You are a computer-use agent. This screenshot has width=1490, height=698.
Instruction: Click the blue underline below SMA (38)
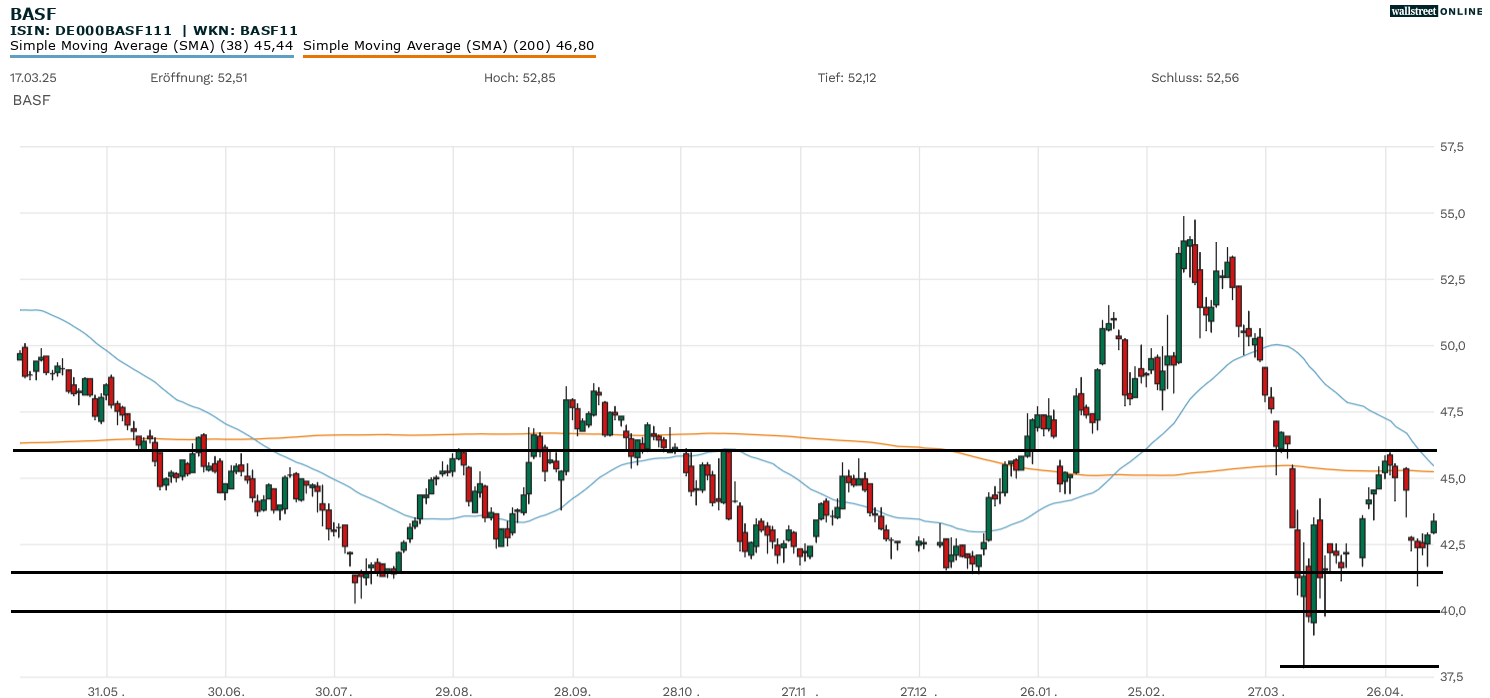coord(152,56)
